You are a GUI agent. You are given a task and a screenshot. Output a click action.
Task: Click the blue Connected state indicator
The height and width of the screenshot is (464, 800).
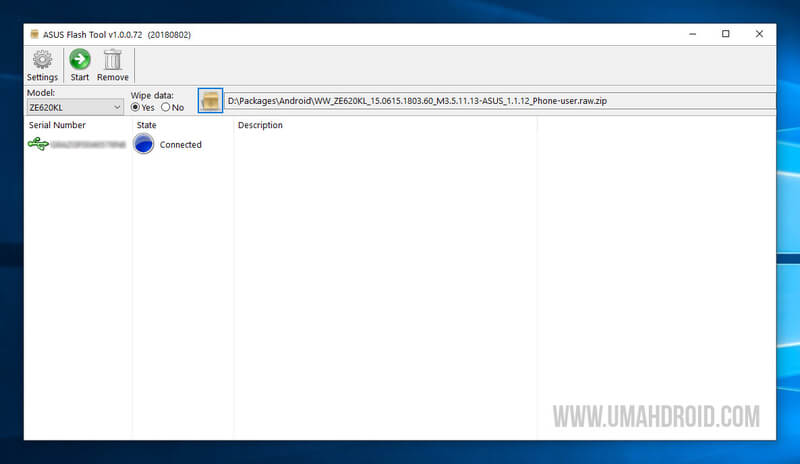coord(144,144)
